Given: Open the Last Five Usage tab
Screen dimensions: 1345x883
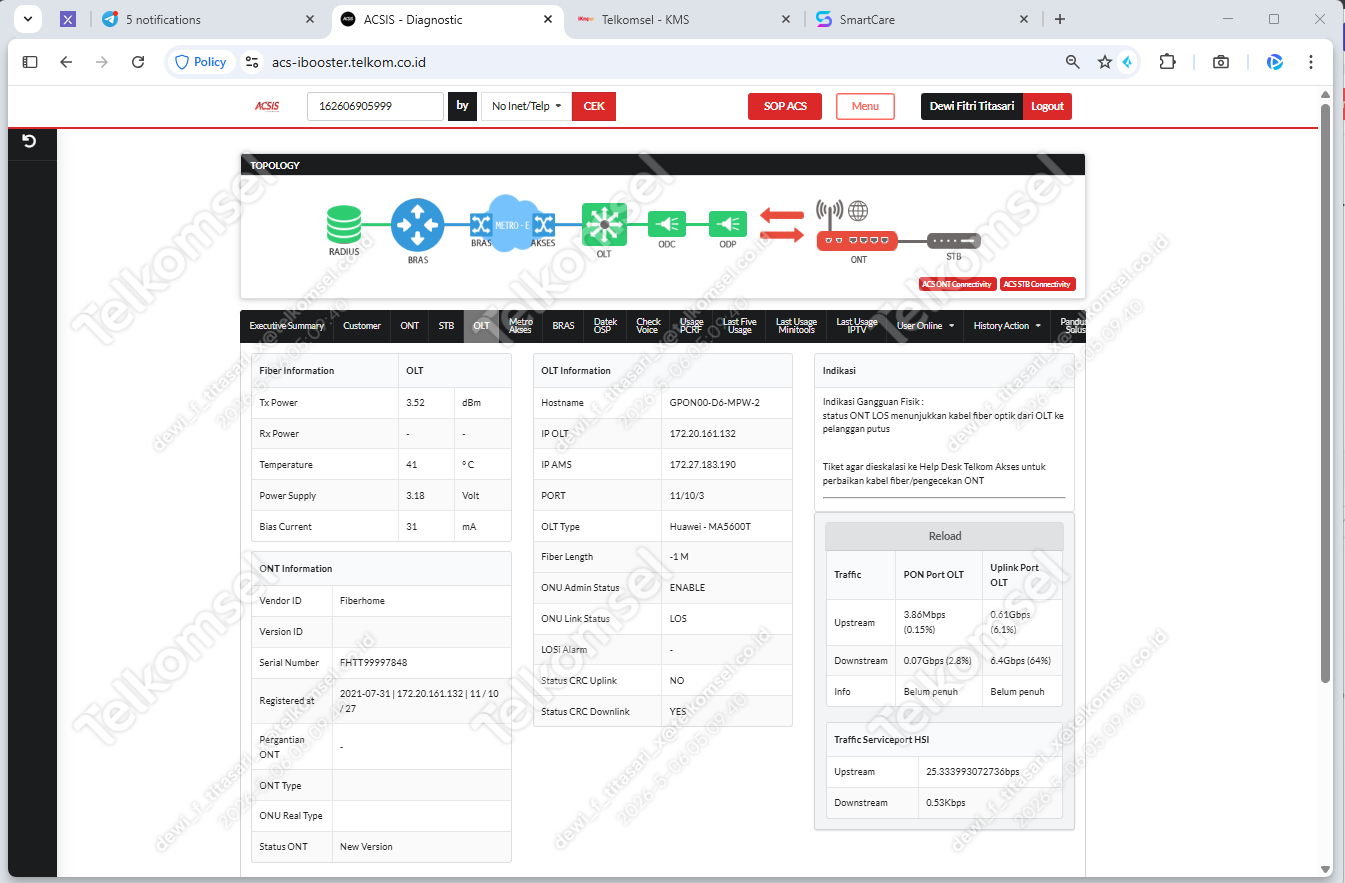Looking at the screenshot, I should (739, 326).
